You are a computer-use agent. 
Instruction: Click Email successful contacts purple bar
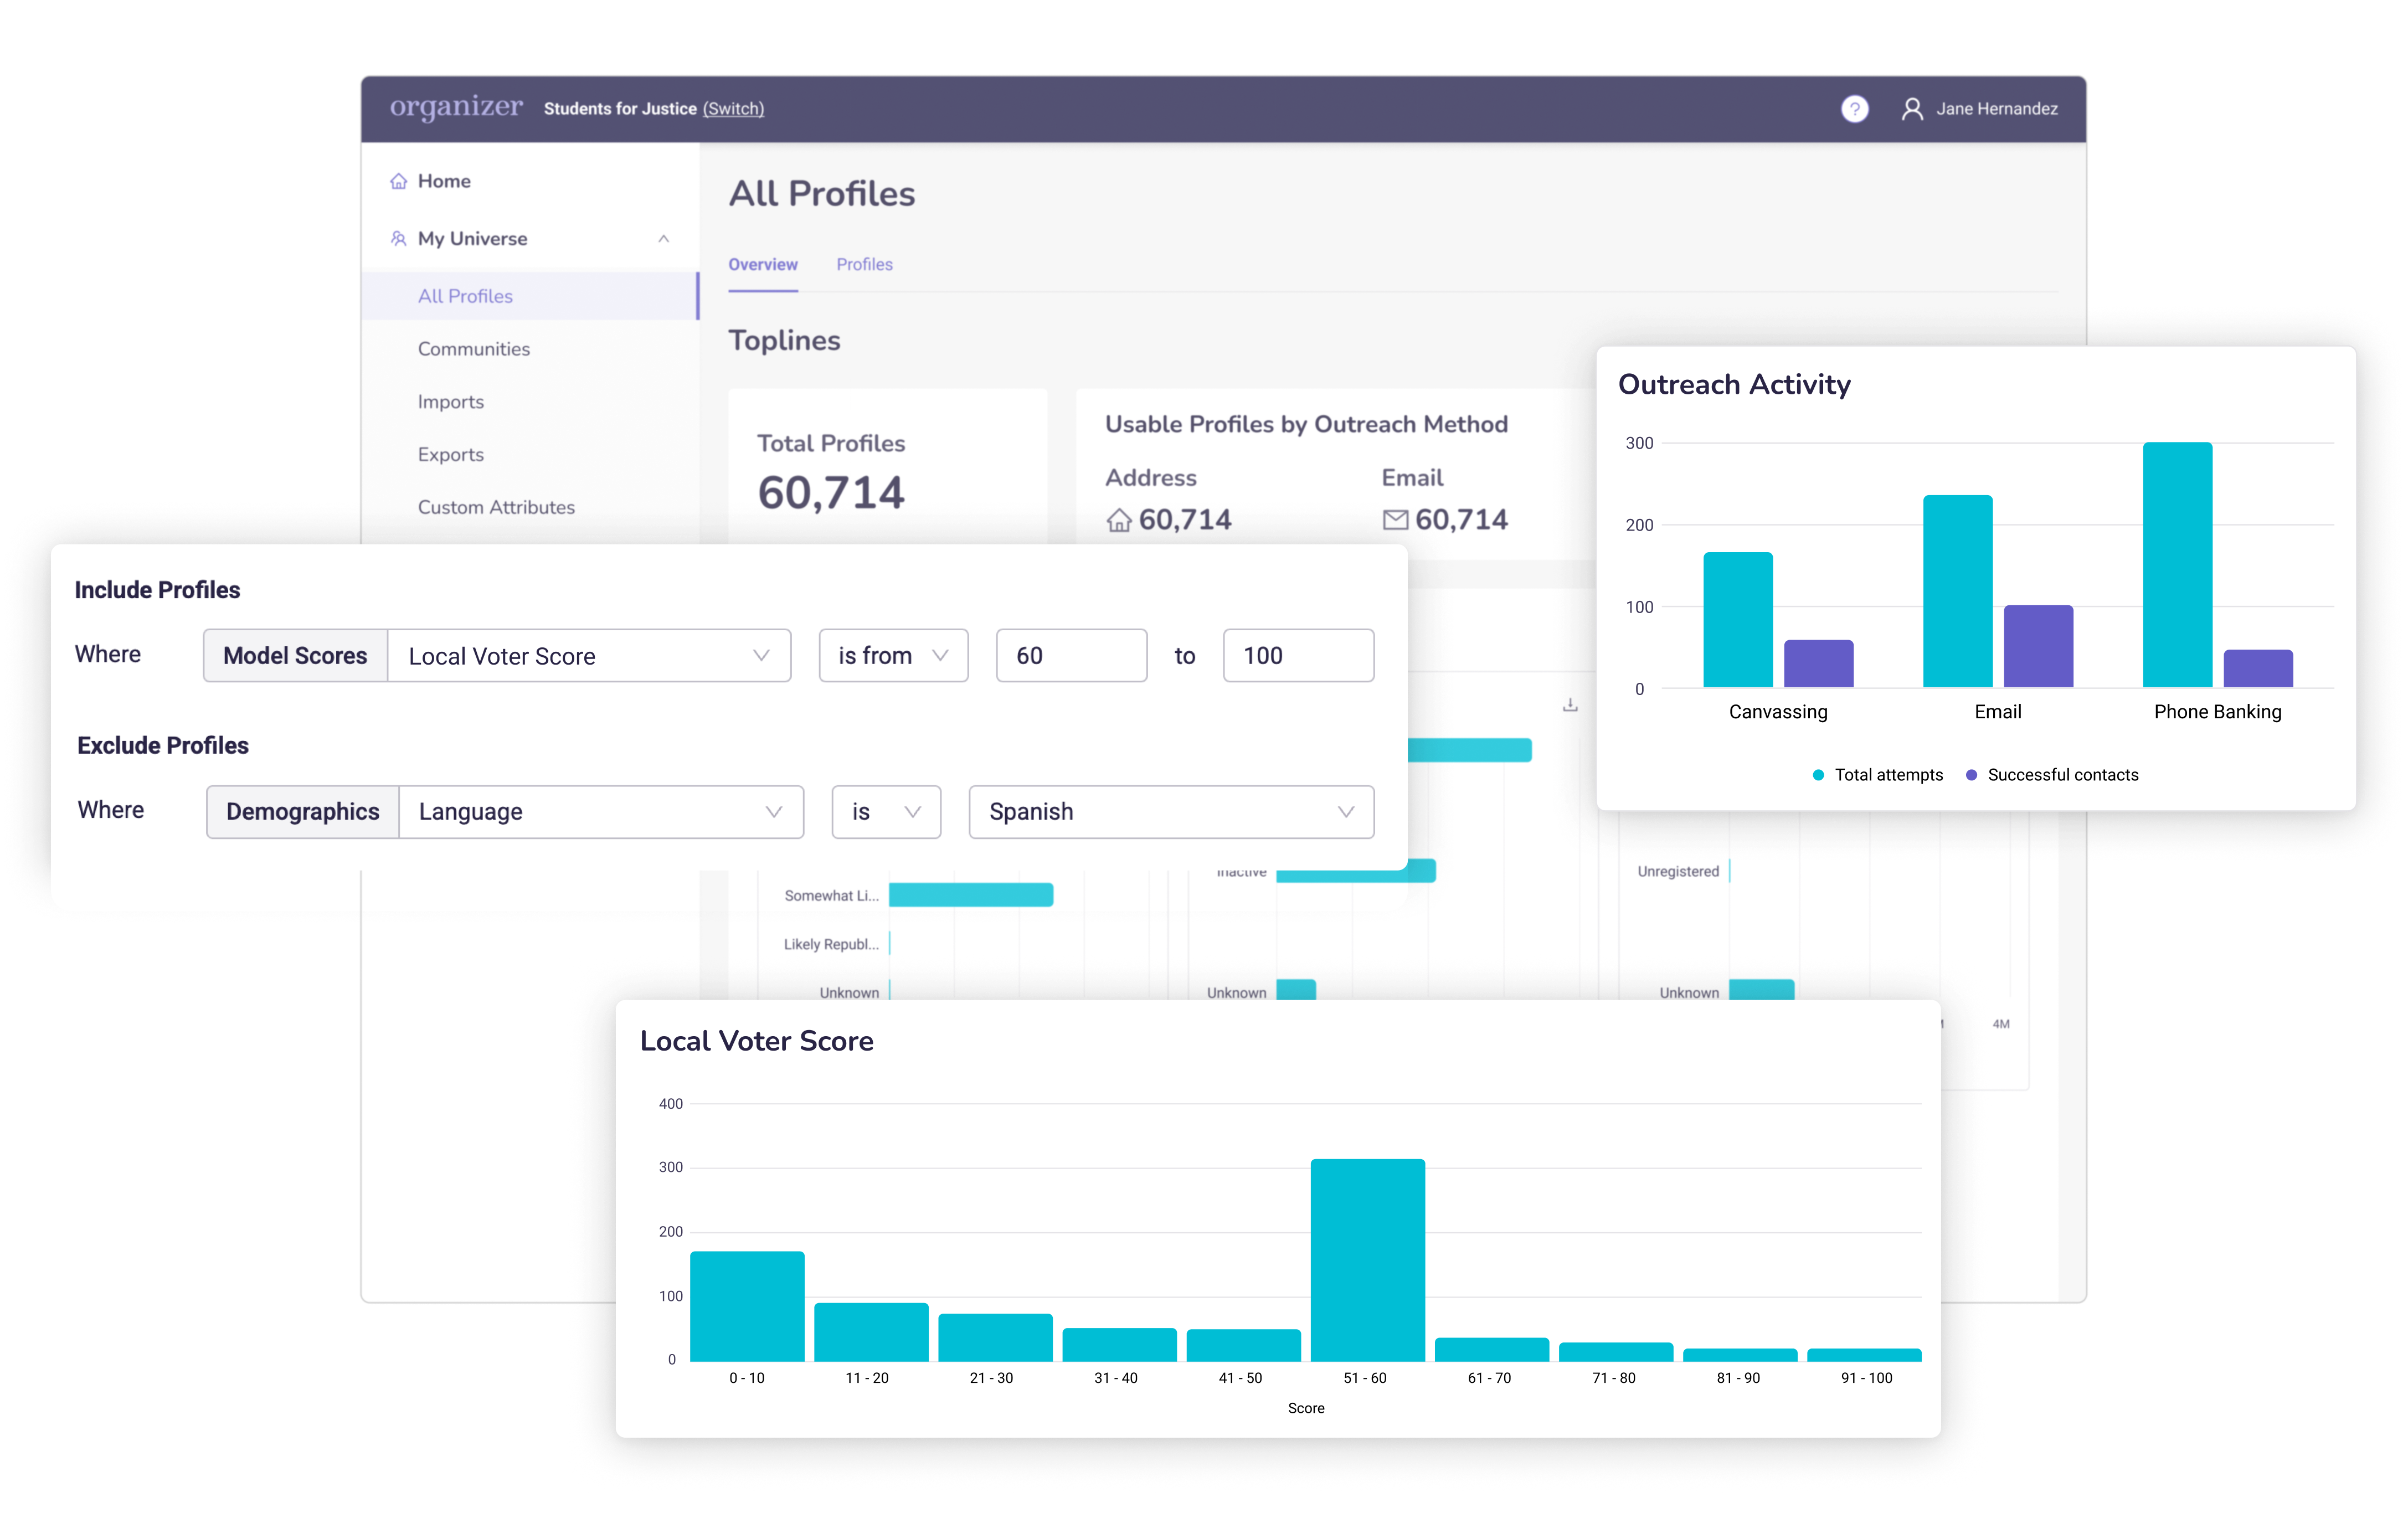pos(2038,646)
